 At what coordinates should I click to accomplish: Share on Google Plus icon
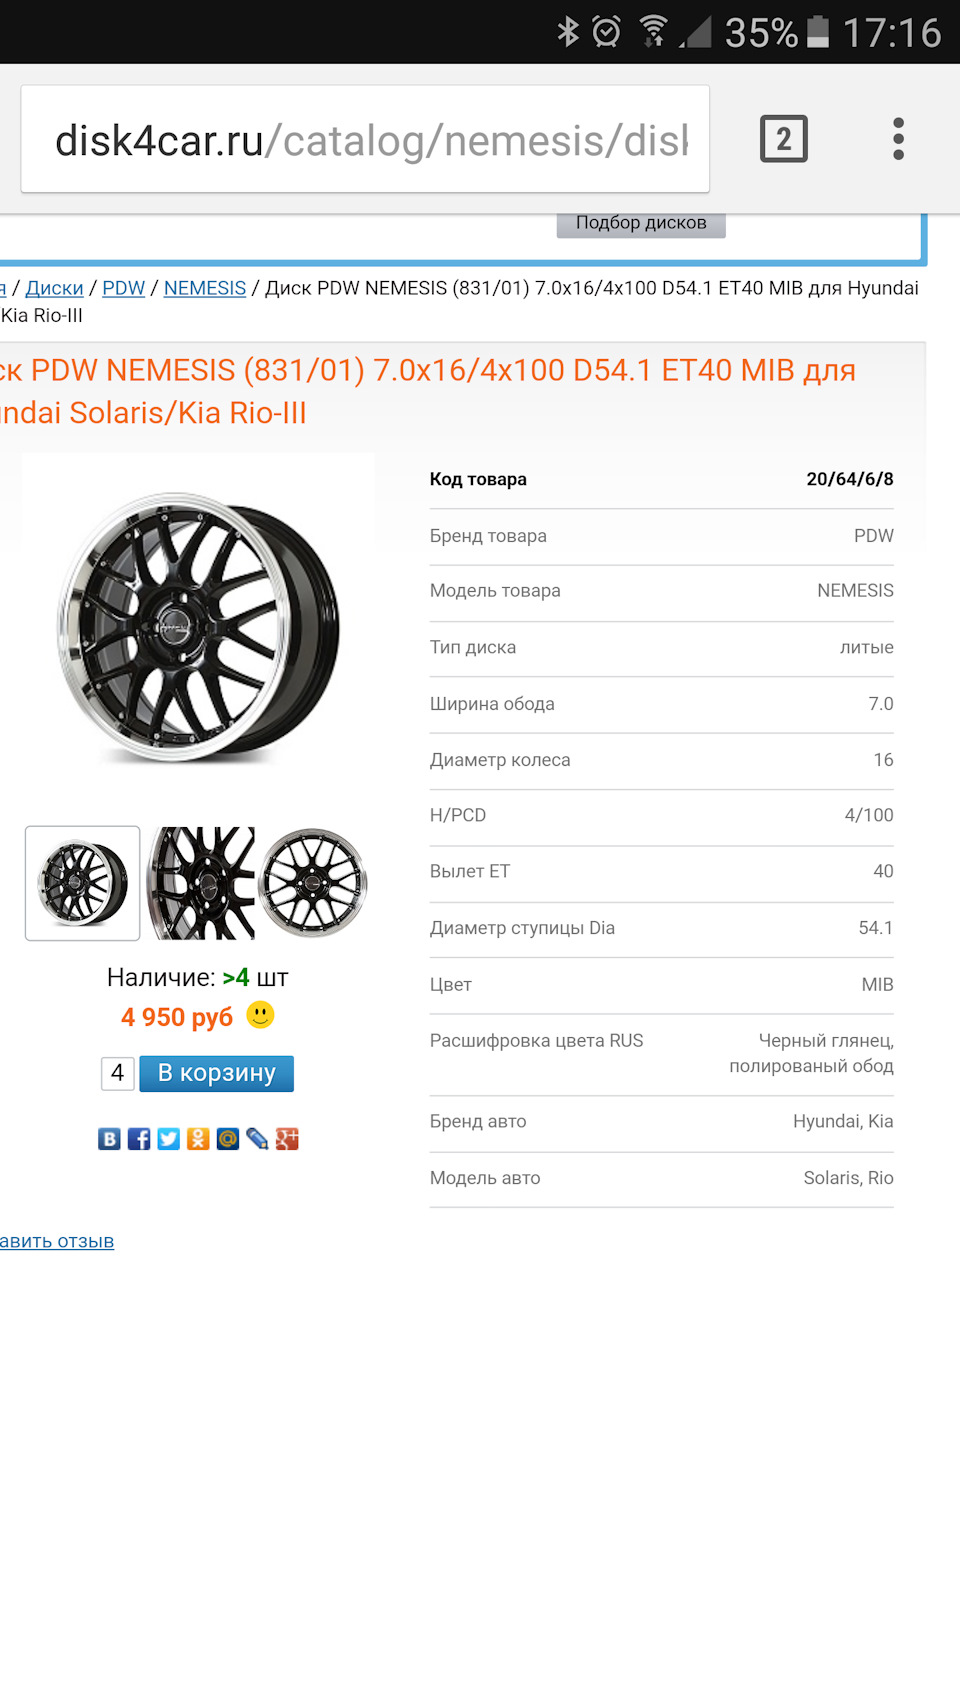pos(287,1139)
